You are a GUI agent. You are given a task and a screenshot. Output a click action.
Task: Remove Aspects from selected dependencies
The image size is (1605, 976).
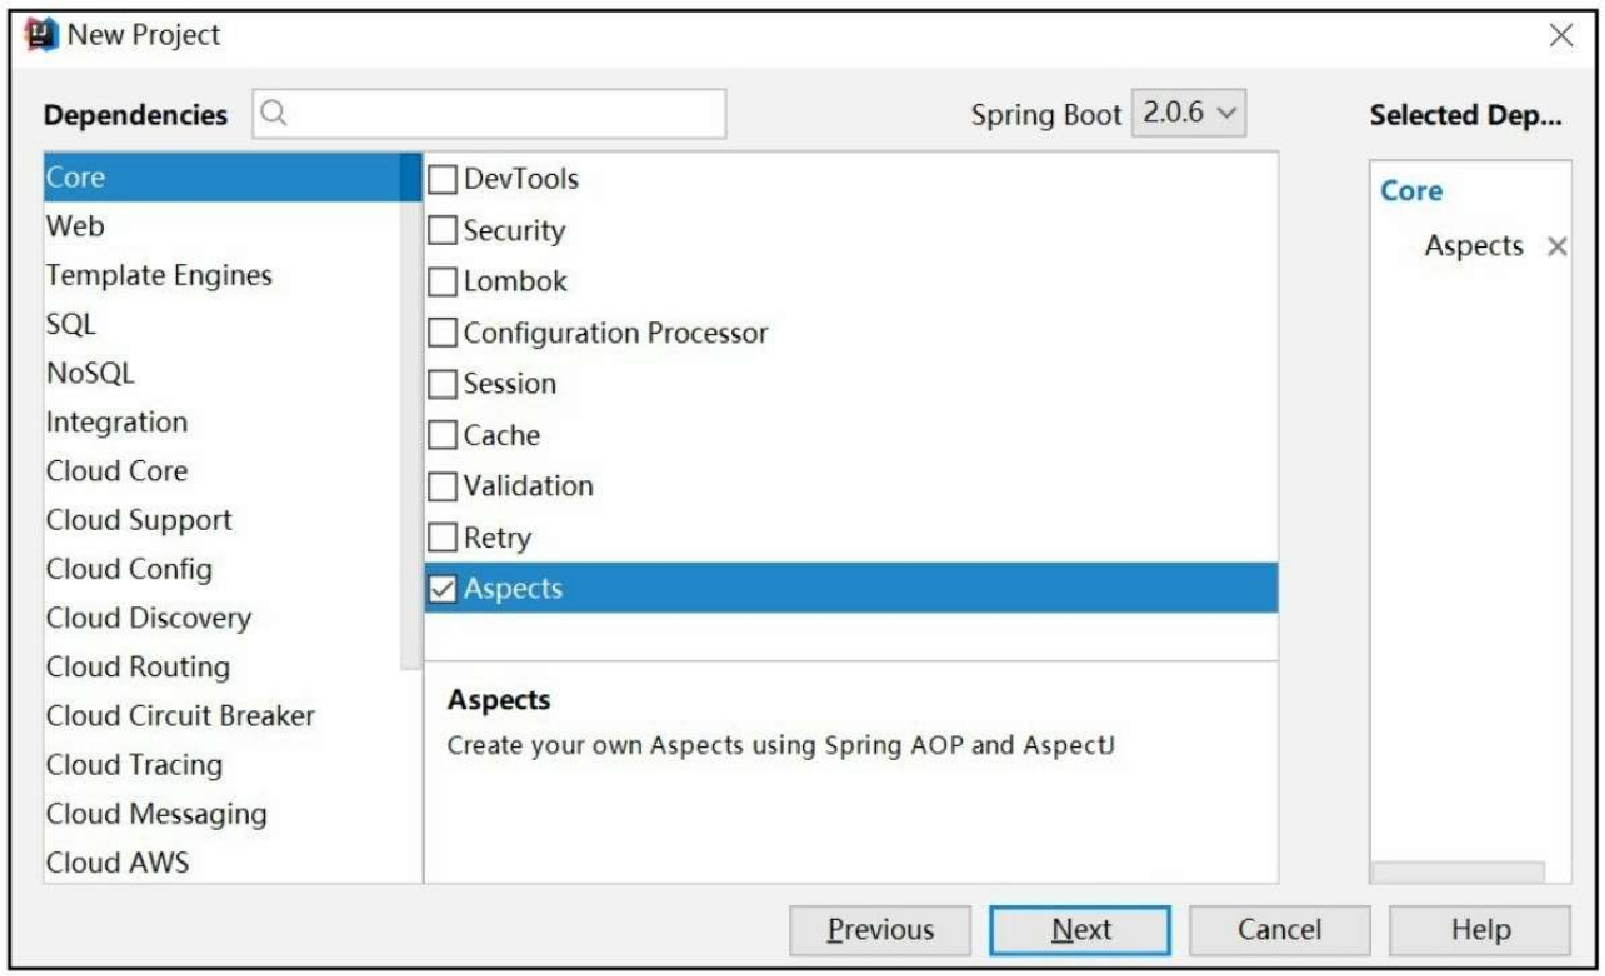tap(1556, 246)
